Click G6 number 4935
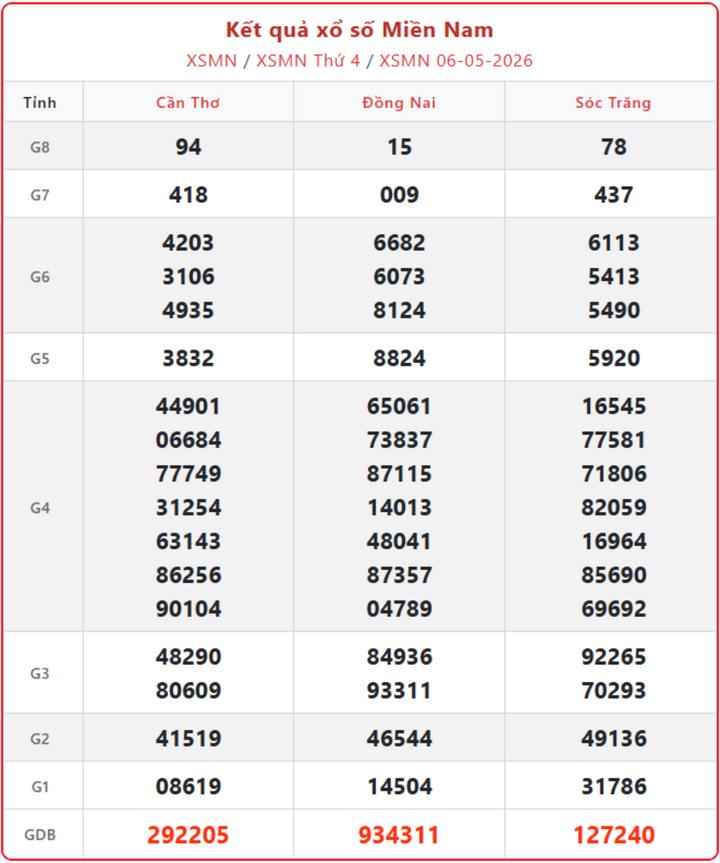The width and height of the screenshot is (720, 863). pyautogui.click(x=188, y=310)
